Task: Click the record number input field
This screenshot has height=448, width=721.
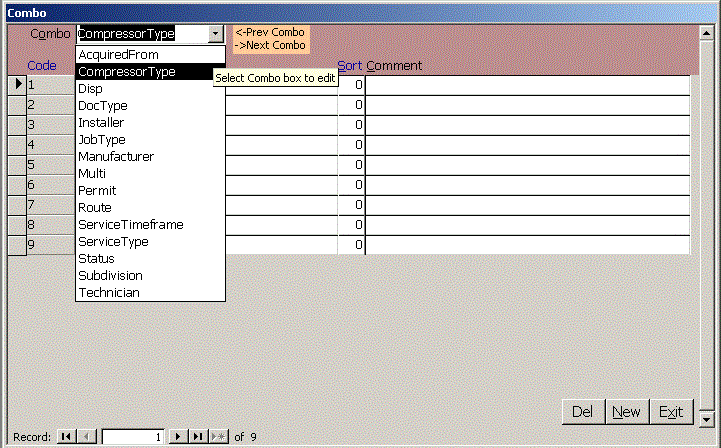Action: tap(134, 437)
